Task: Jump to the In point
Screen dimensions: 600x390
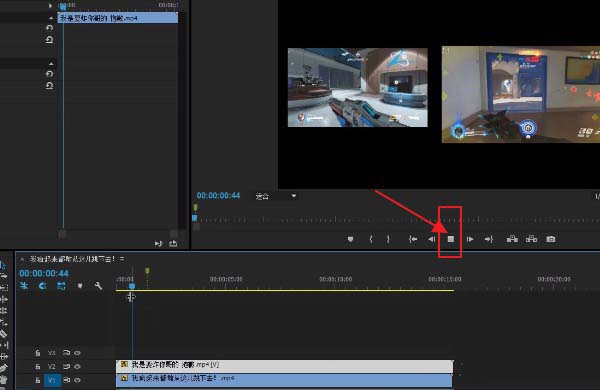Action: coord(413,239)
